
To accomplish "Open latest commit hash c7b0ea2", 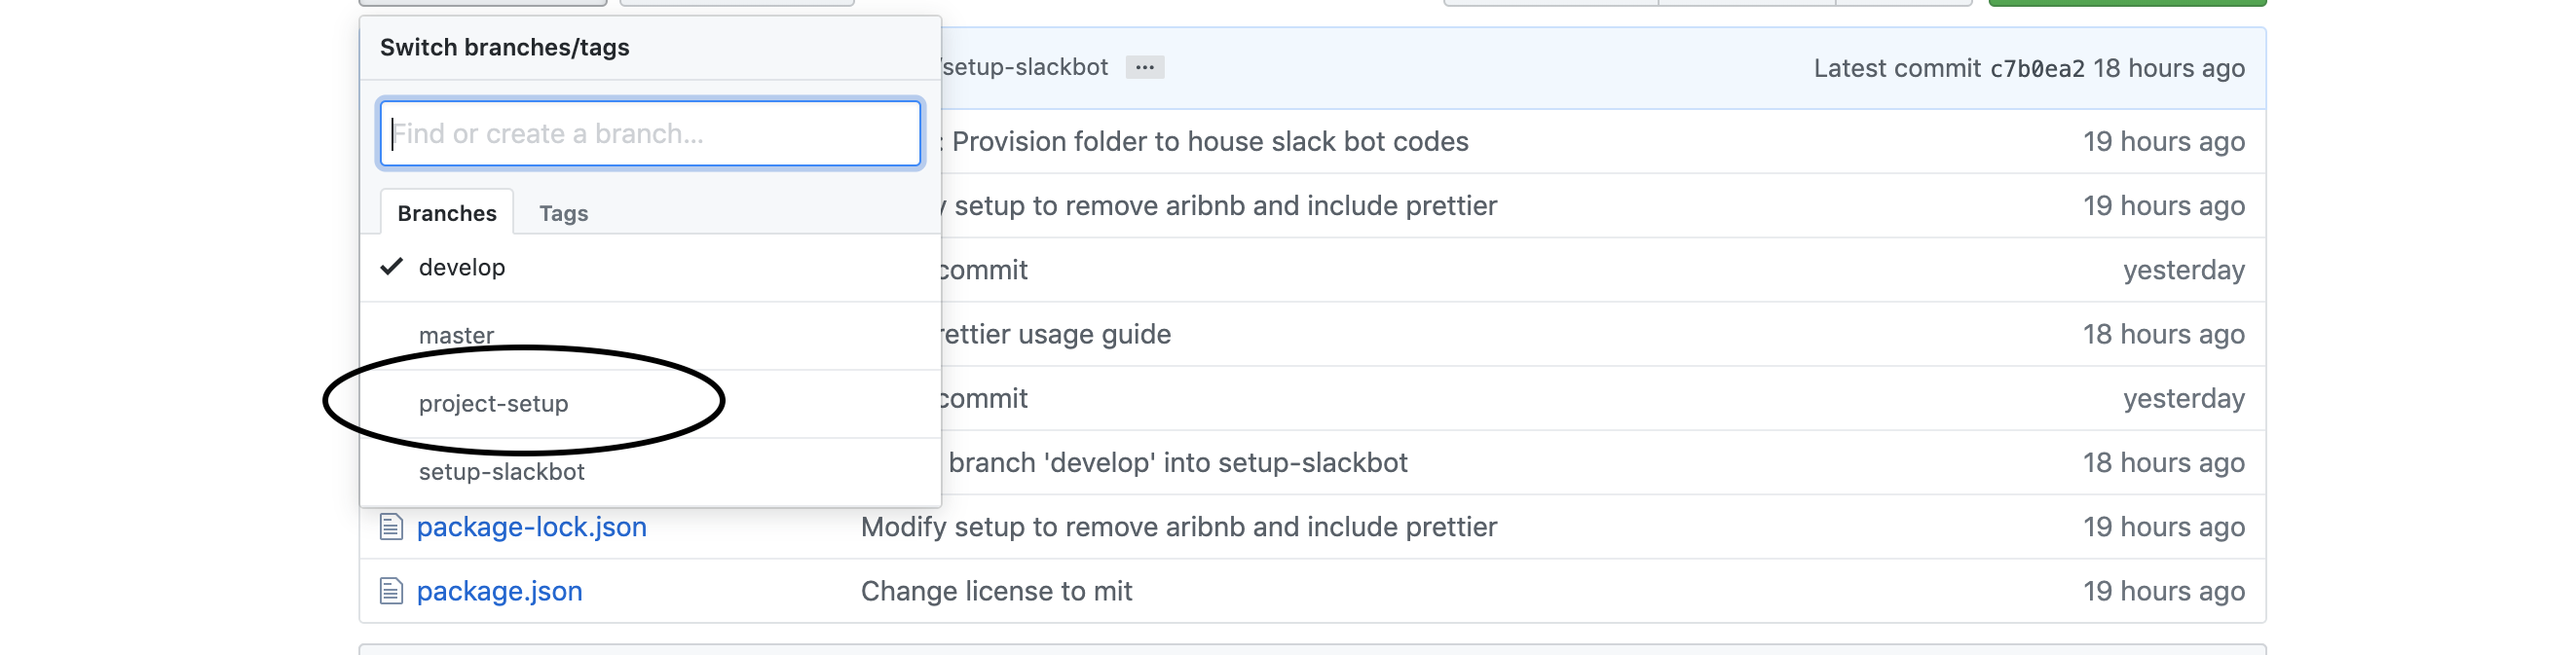I will (x=2036, y=68).
